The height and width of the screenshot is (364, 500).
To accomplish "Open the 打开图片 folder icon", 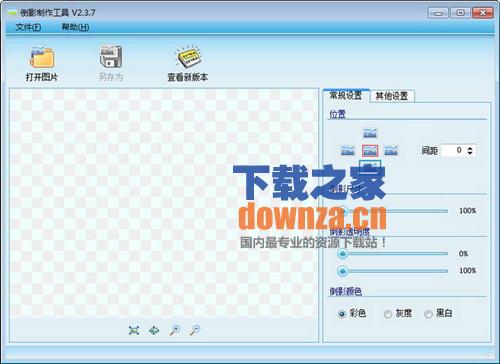I will tap(42, 58).
